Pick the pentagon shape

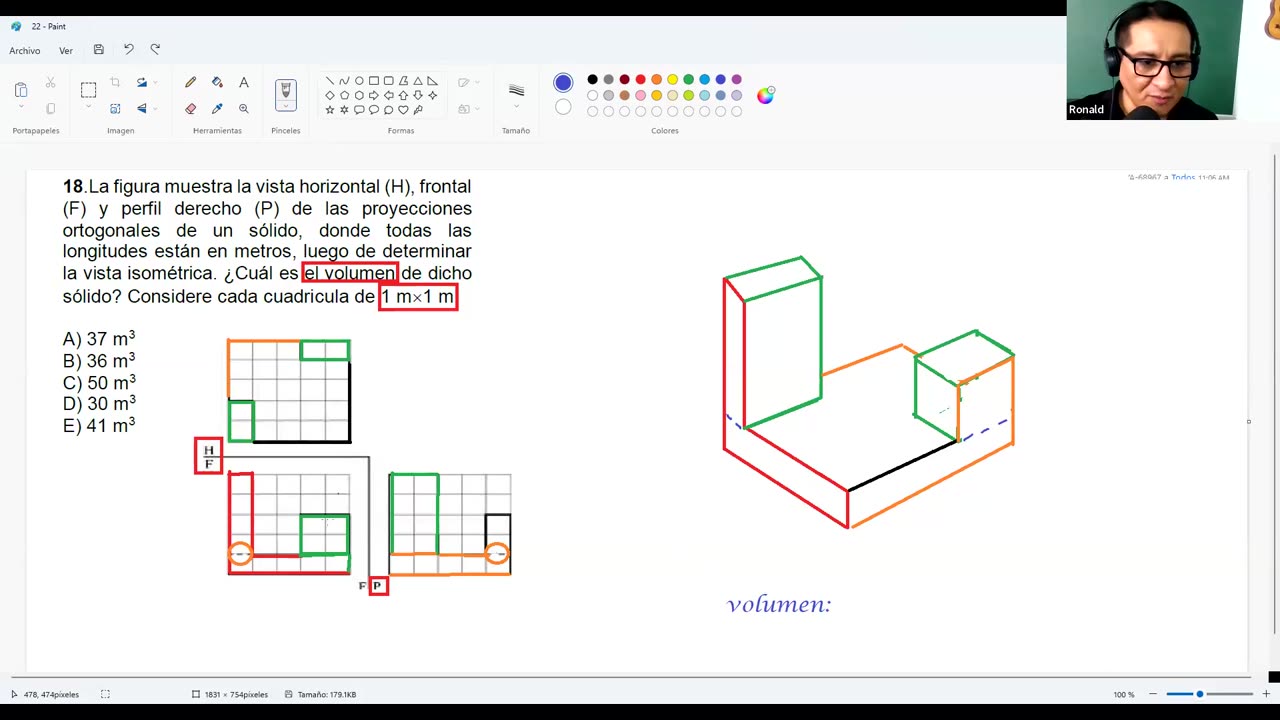pyautogui.click(x=344, y=96)
